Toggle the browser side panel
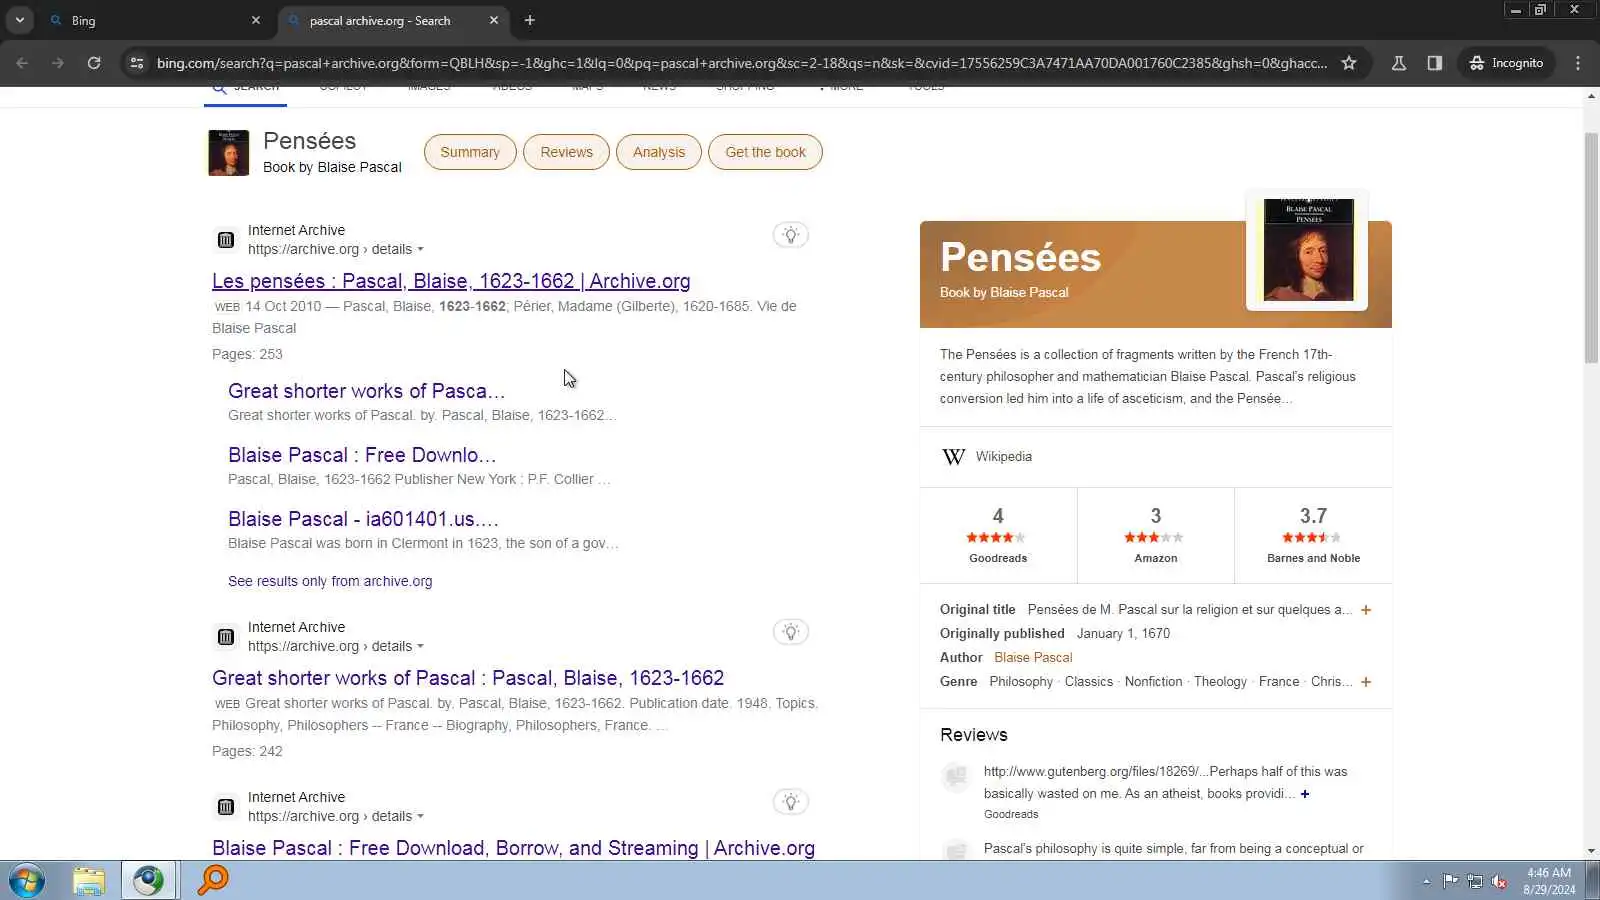Image resolution: width=1600 pixels, height=900 pixels. click(1435, 63)
